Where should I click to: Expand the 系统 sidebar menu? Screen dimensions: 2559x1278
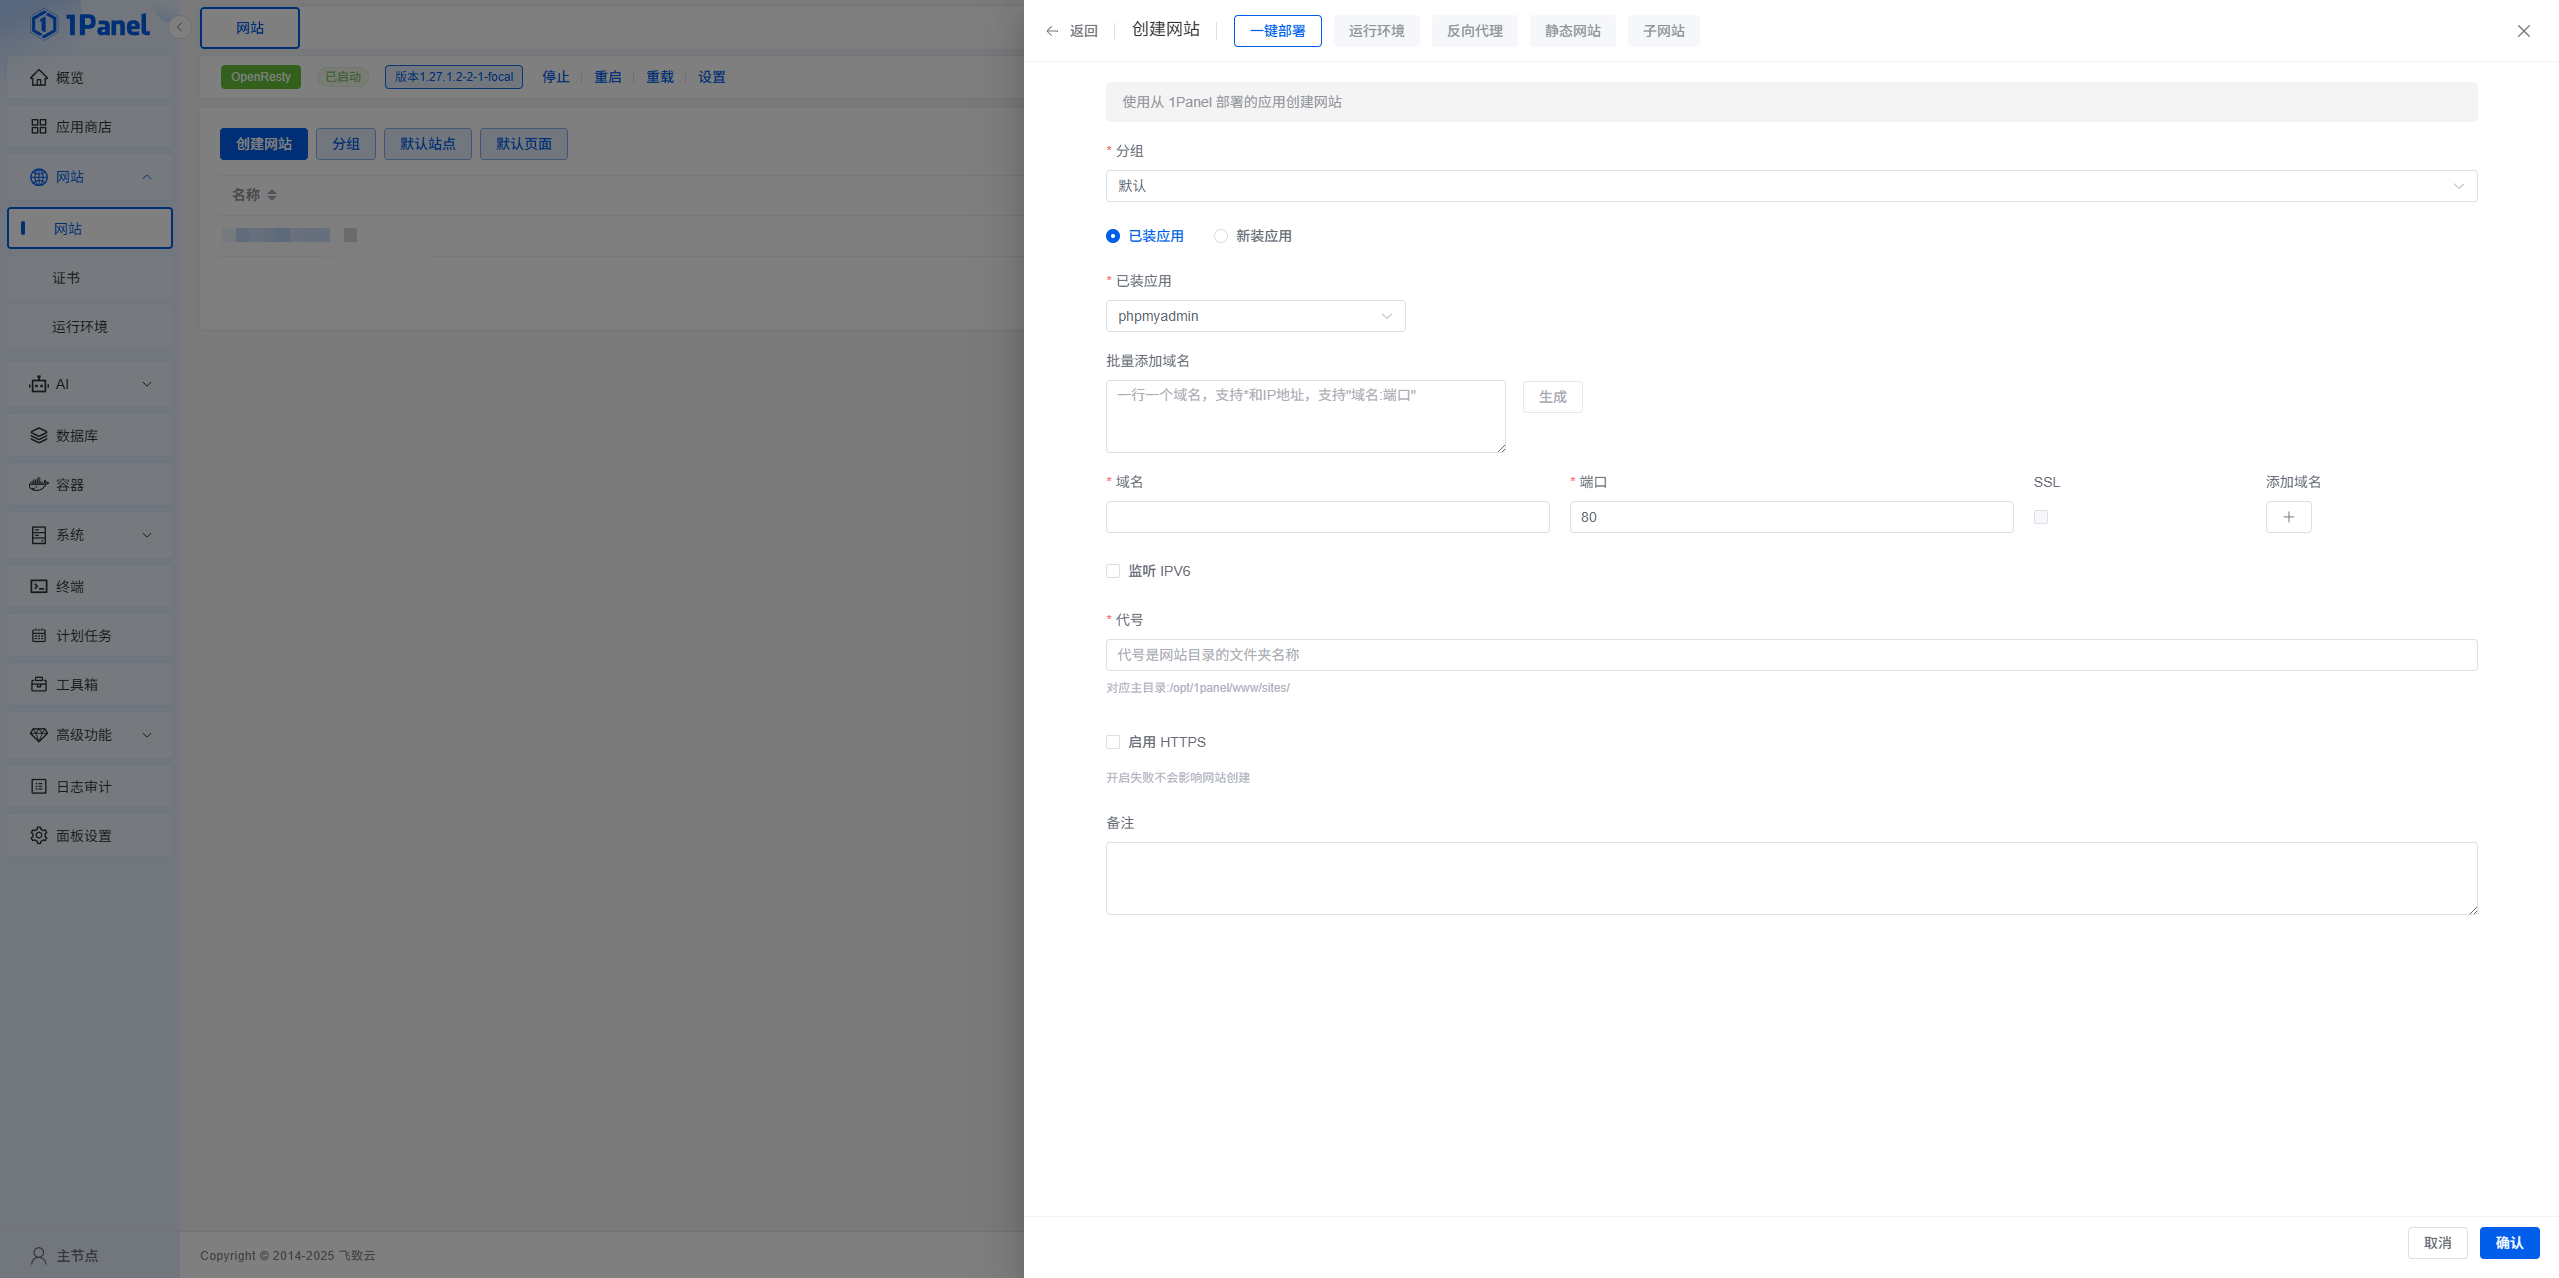[90, 535]
